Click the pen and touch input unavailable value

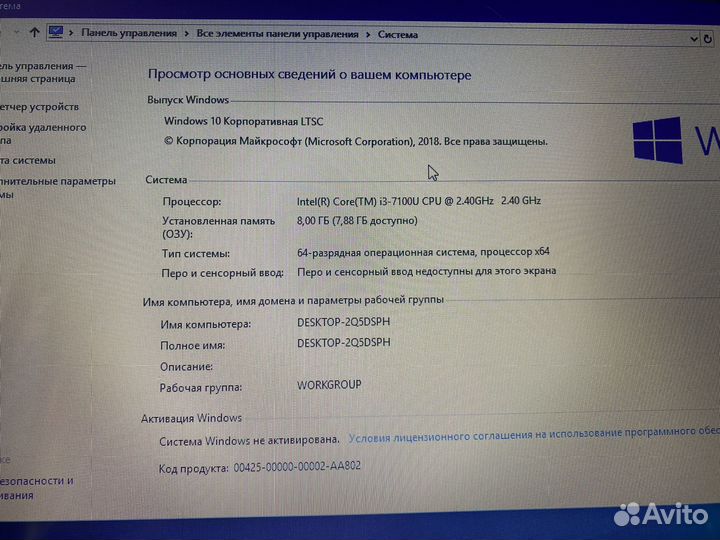pos(427,271)
